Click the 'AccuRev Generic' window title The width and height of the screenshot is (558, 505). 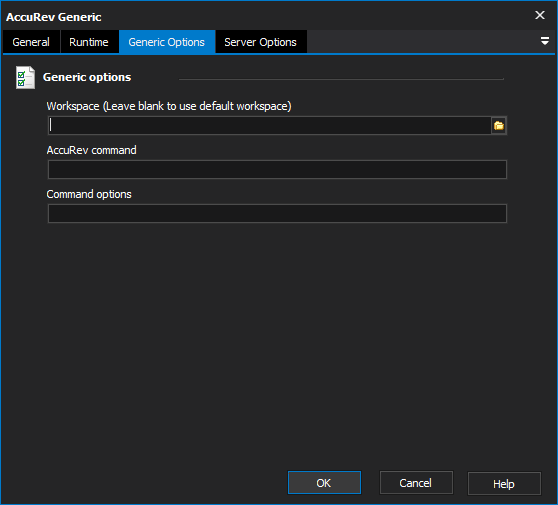coord(54,17)
